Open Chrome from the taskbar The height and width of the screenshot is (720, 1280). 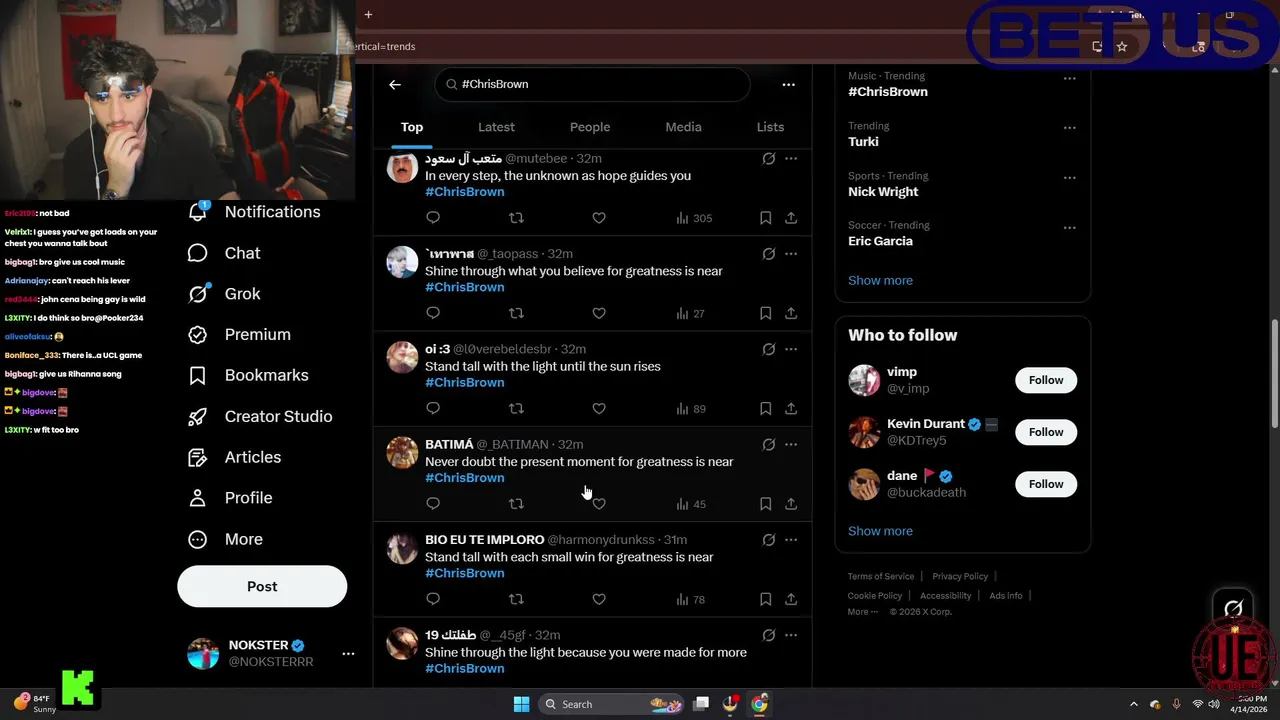click(x=760, y=704)
